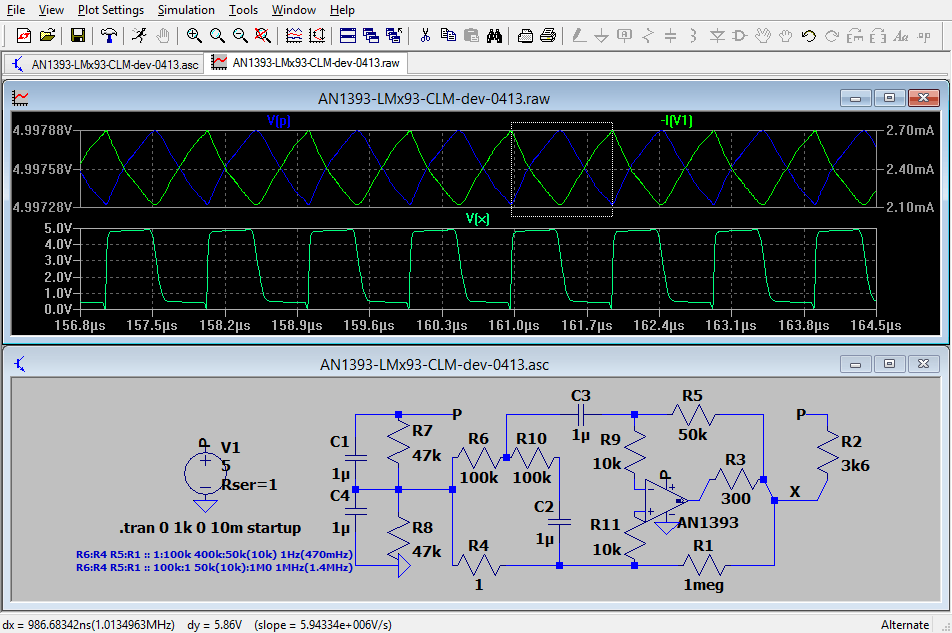Click the Autorange axis icon
The height and width of the screenshot is (633, 952).
pyautogui.click(x=317, y=36)
